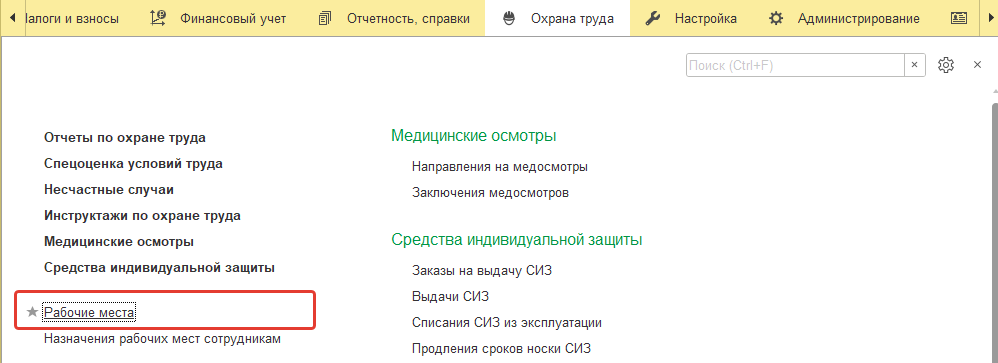Click the documents icon of Отчетность, справки
This screenshot has width=998, height=363.
[325, 18]
